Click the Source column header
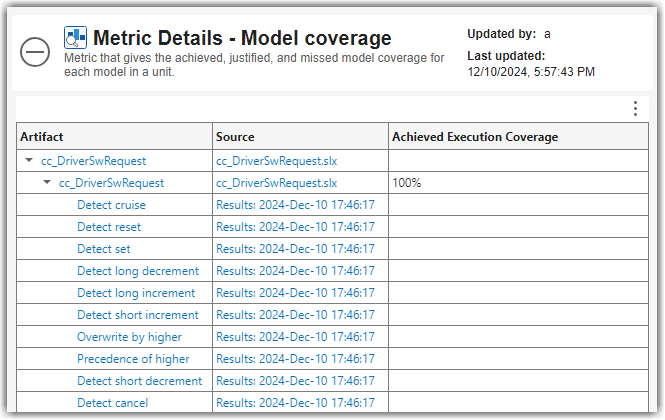This screenshot has width=665, height=420. coord(300,137)
